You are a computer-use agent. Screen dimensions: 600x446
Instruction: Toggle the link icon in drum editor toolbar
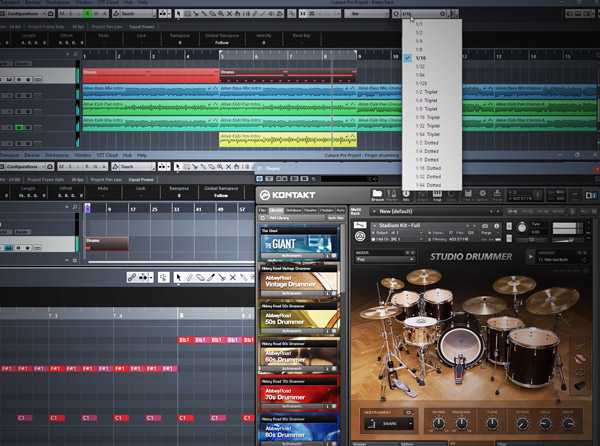tap(132, 277)
